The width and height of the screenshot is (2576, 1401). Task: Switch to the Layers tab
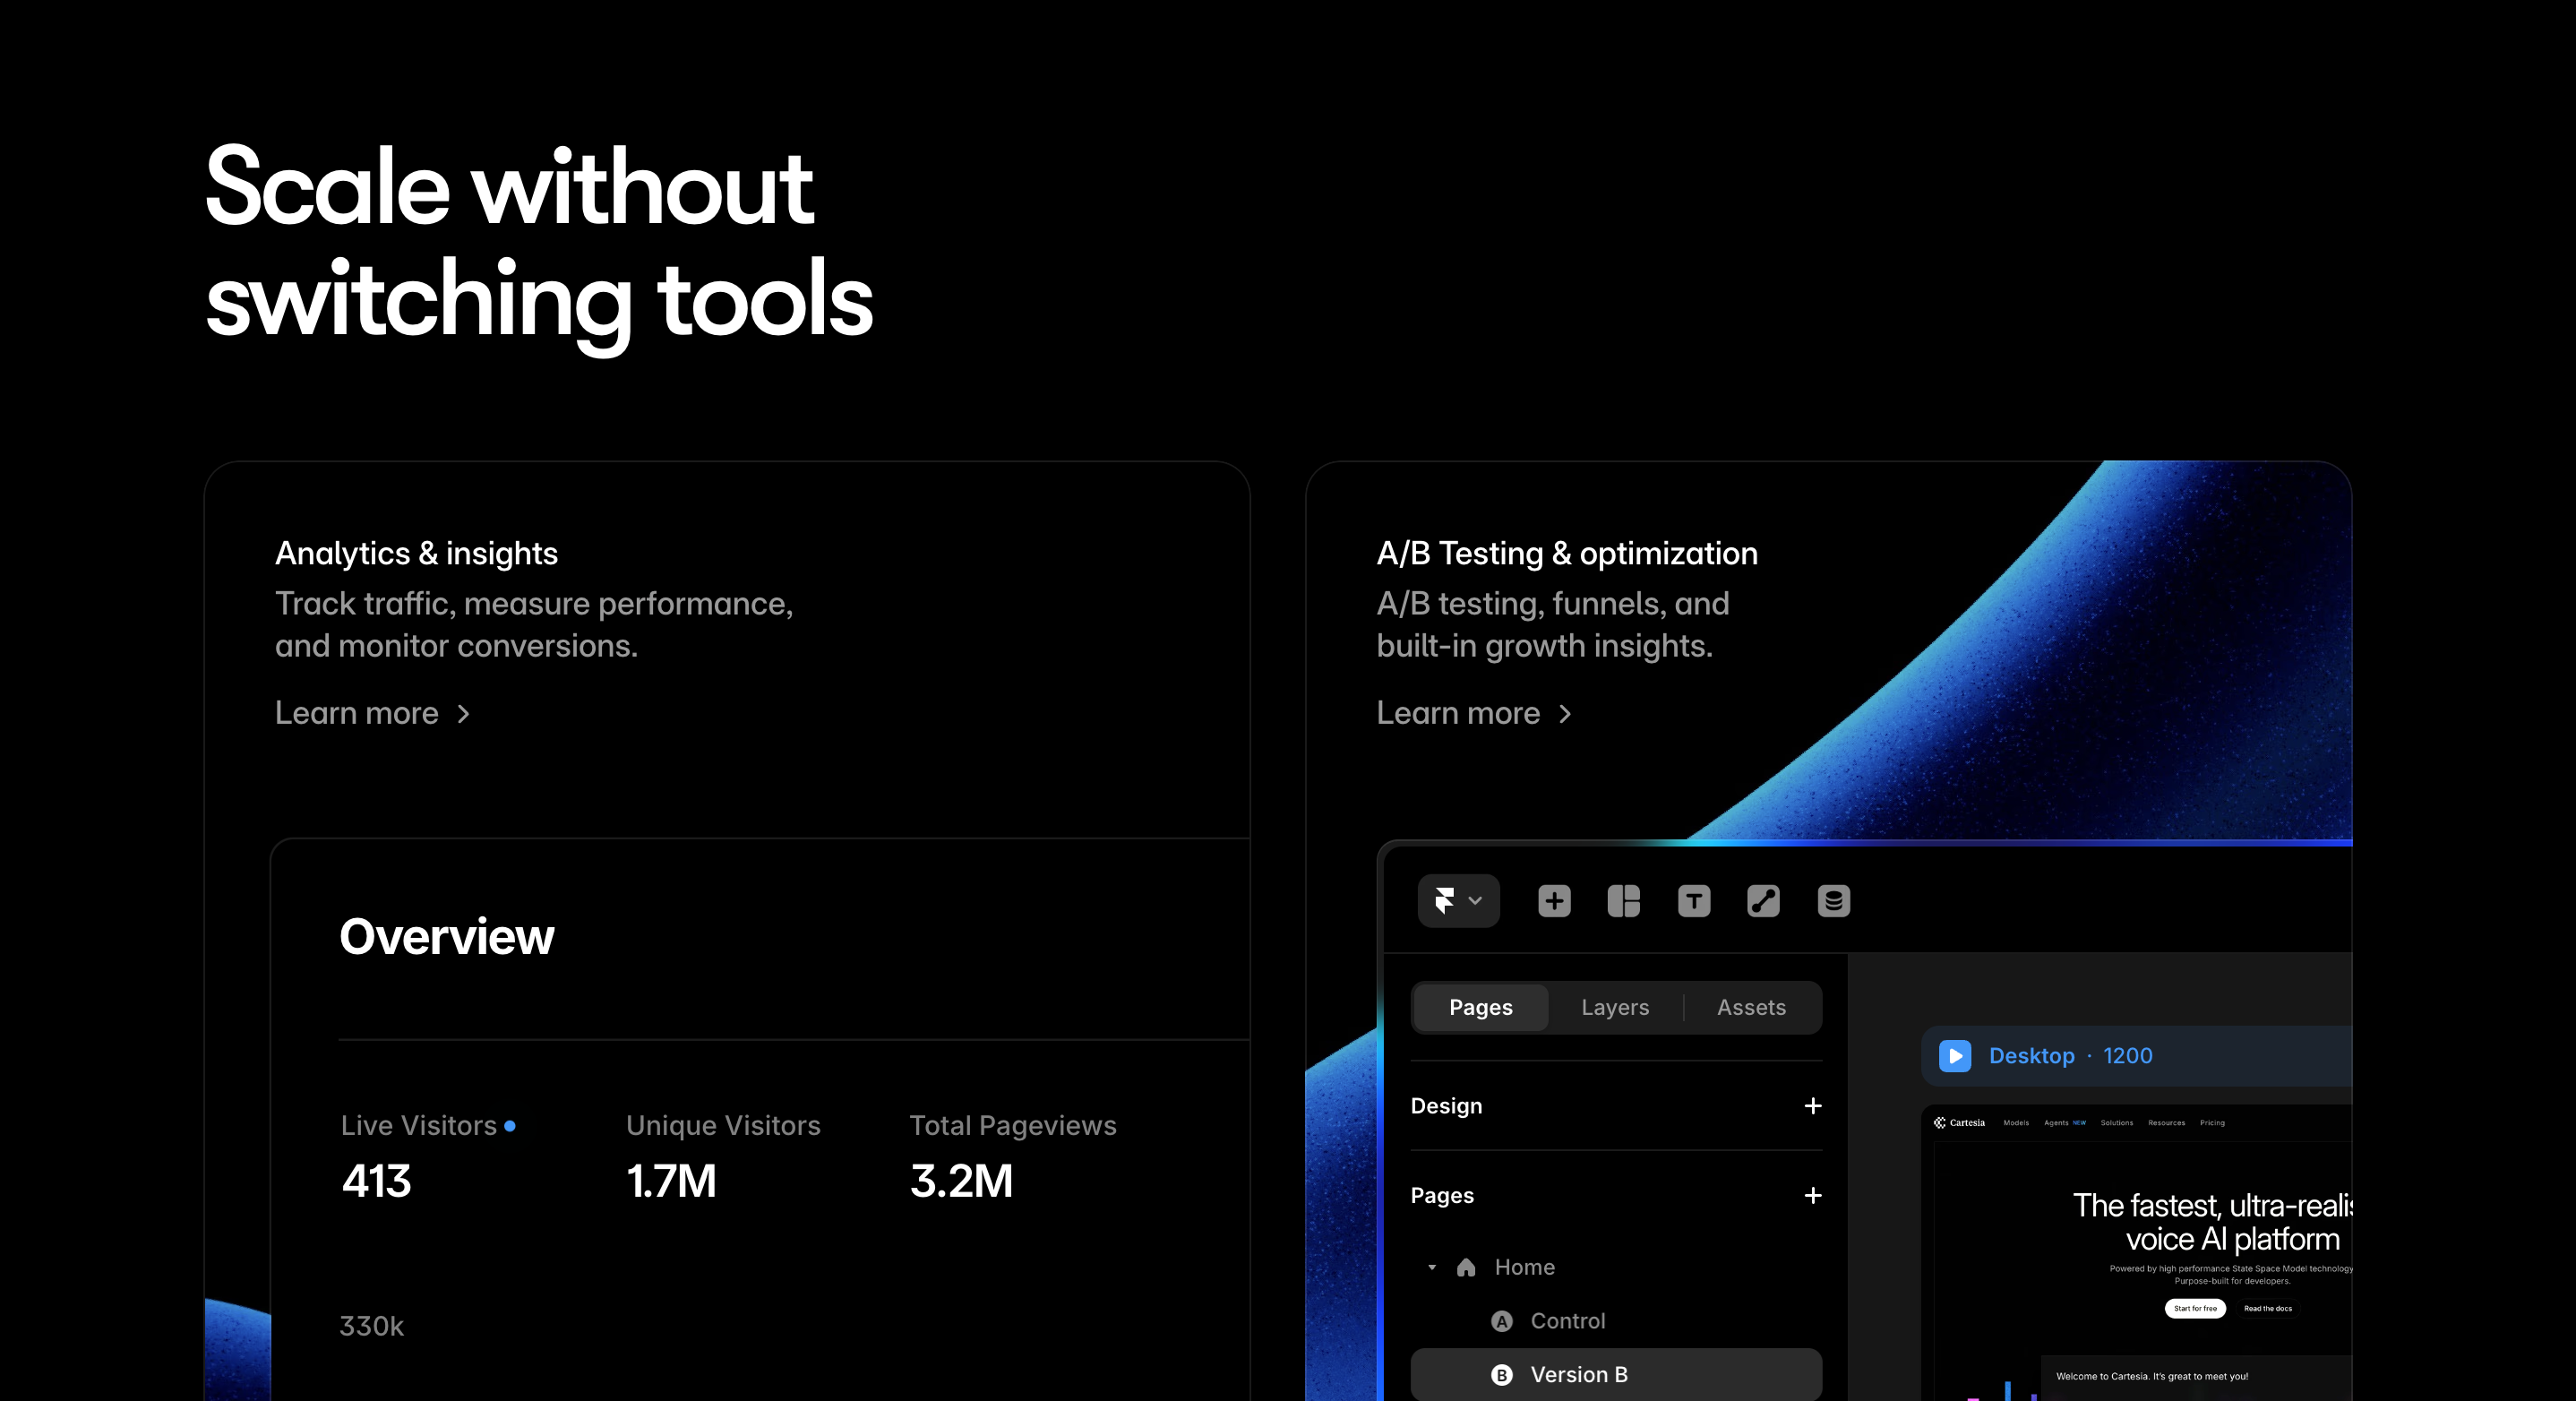pos(1613,1007)
